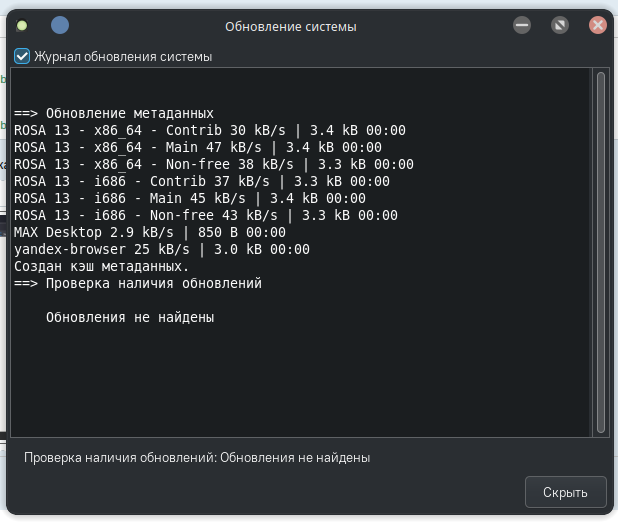
Task: Close the system update window
Action: [x=597, y=26]
